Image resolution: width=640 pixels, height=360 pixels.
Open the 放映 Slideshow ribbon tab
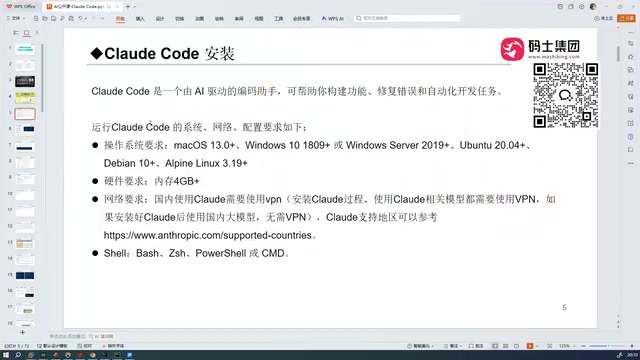coord(219,19)
